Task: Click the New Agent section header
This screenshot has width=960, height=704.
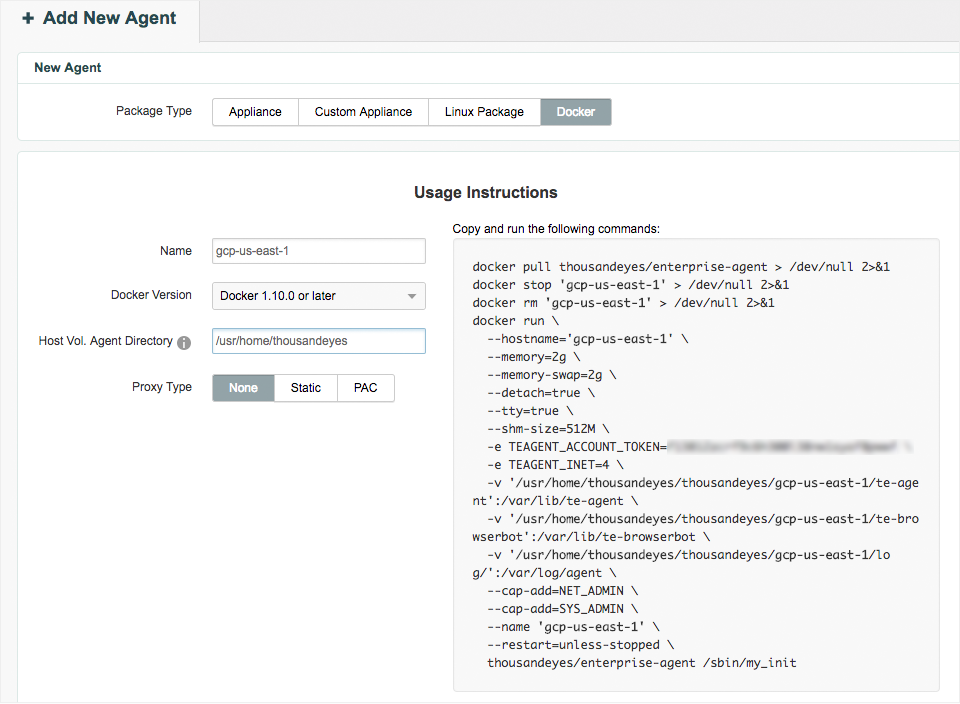Action: click(68, 68)
